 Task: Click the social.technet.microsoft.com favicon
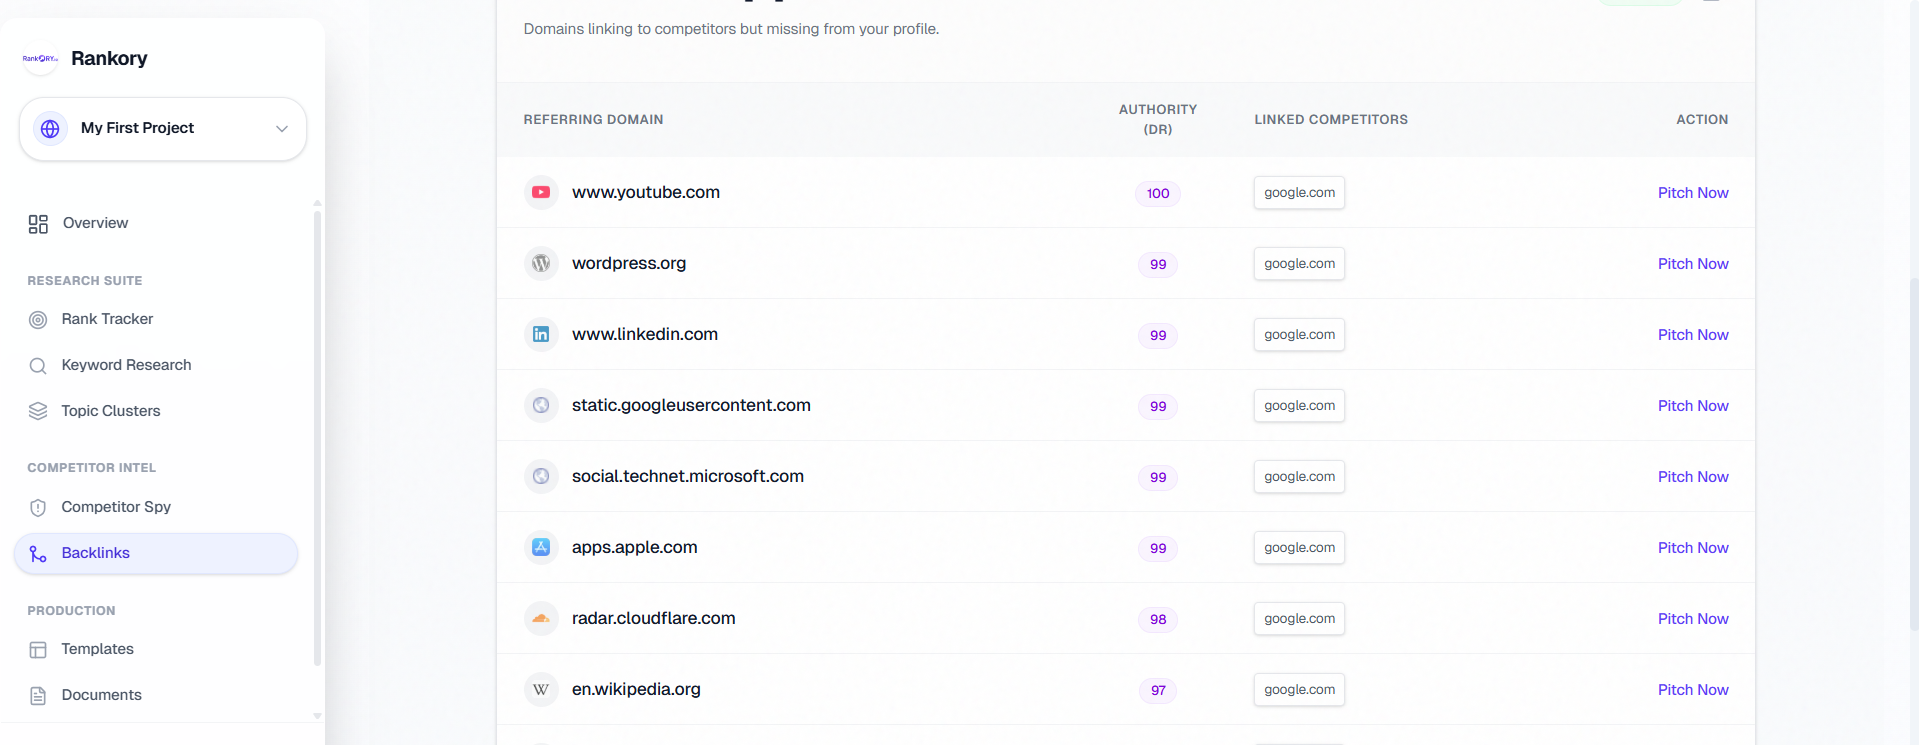point(541,476)
